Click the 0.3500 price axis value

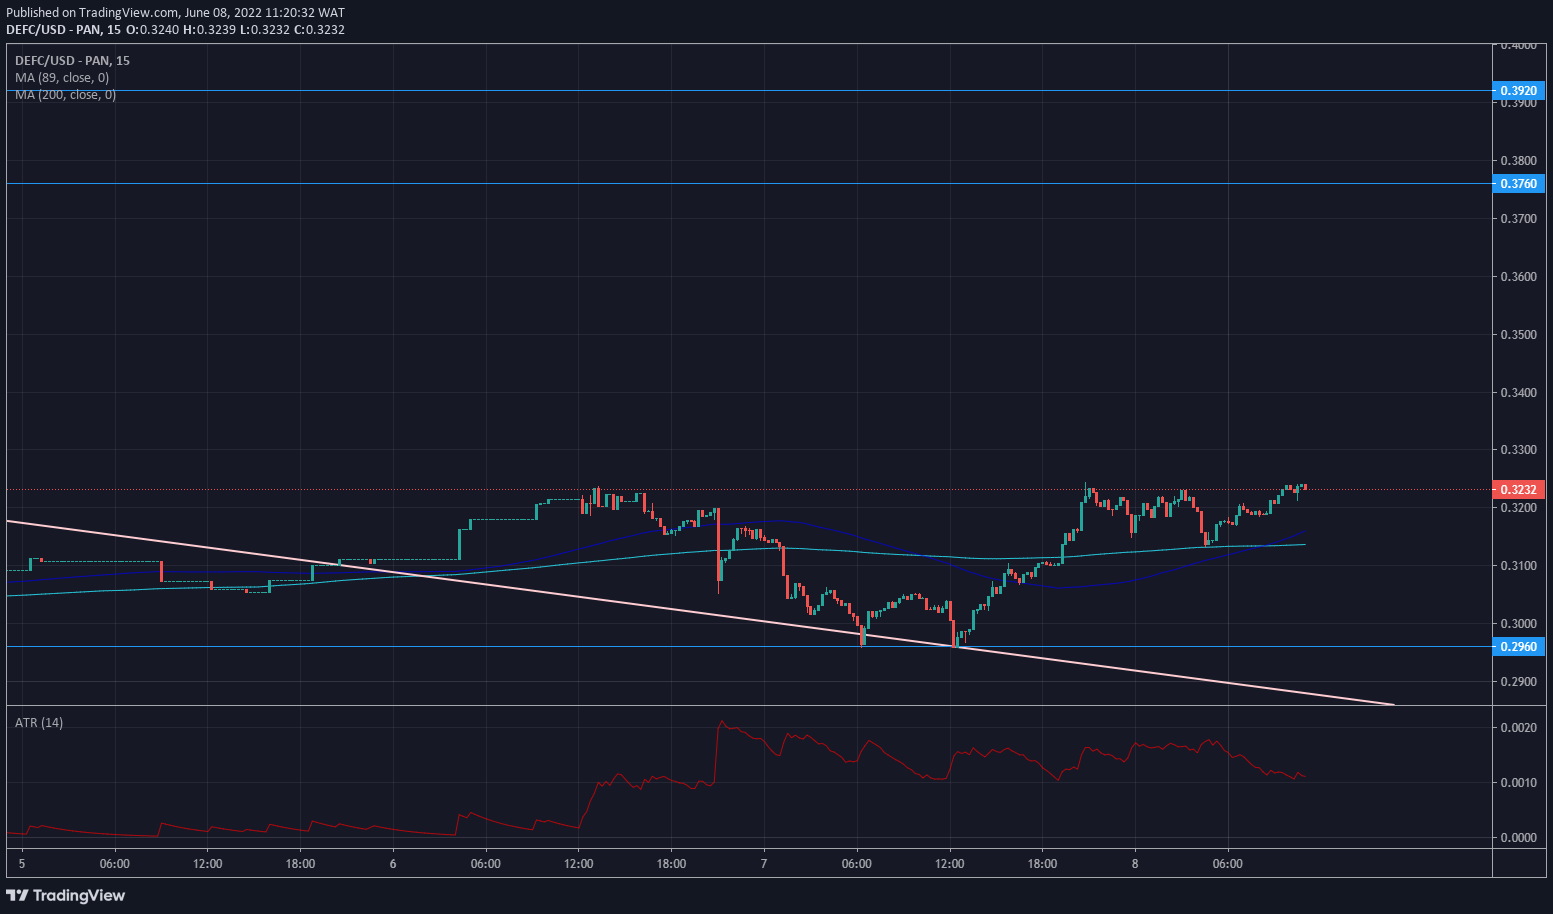pos(1518,335)
